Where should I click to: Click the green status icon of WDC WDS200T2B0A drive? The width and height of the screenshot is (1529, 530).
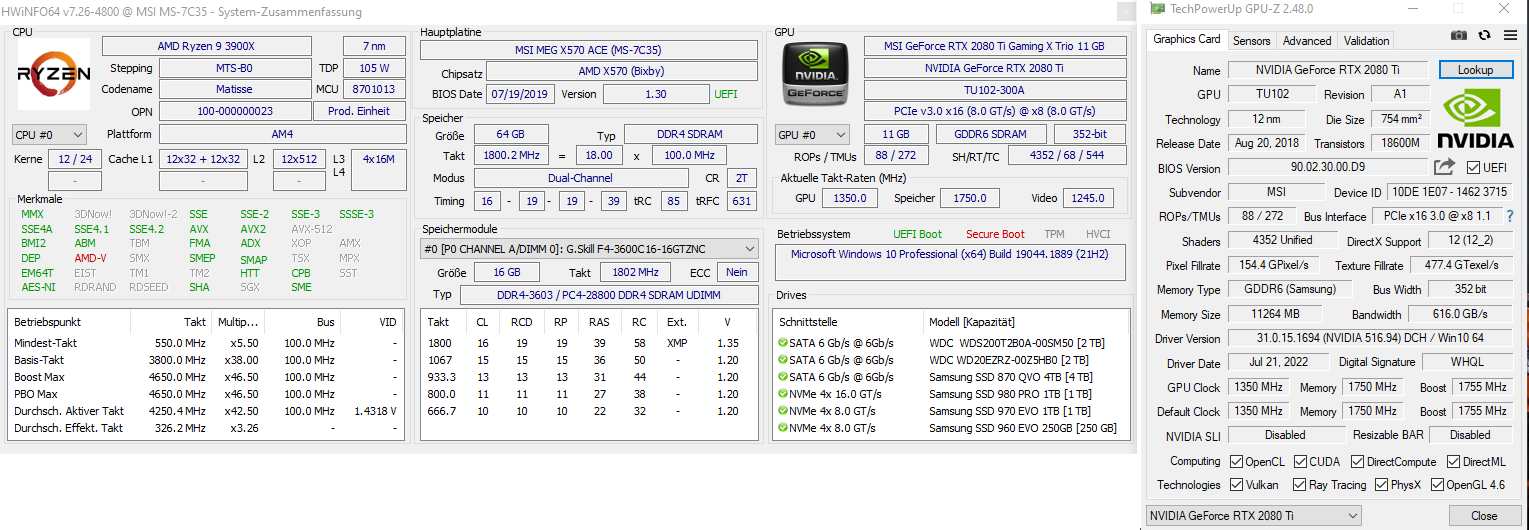[782, 342]
